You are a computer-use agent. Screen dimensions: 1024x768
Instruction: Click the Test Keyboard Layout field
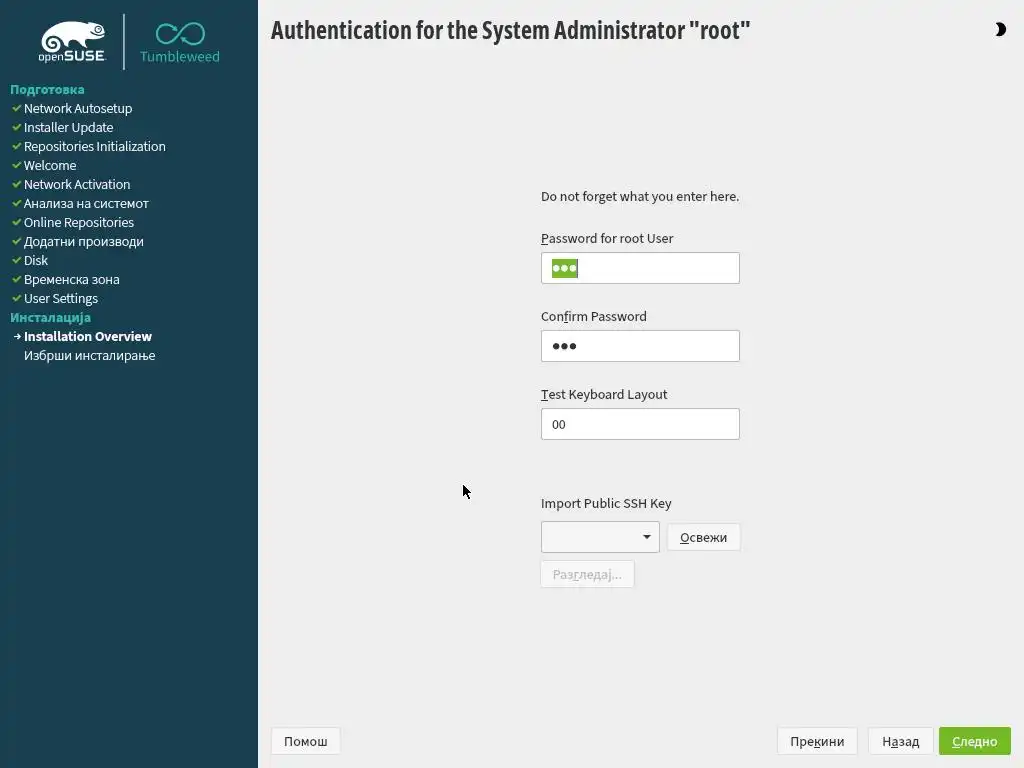click(x=640, y=424)
